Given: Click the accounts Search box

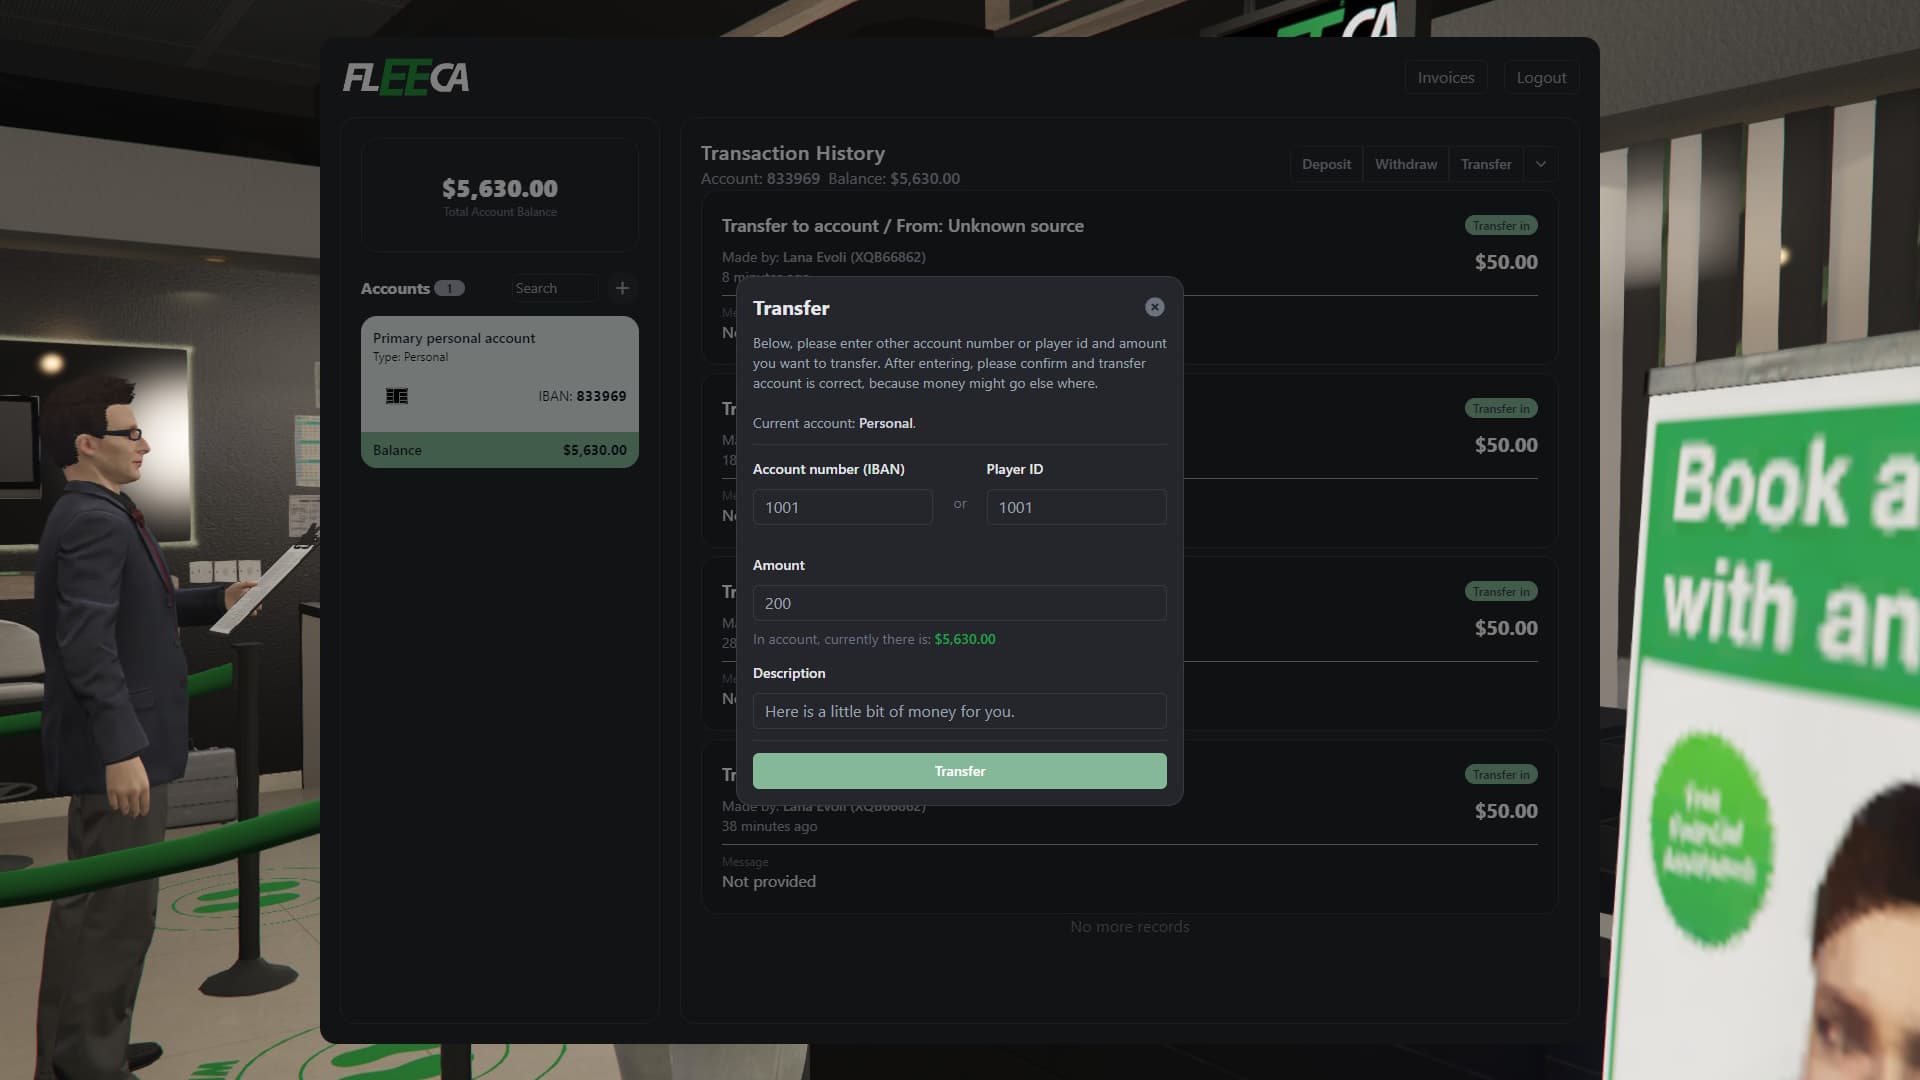Looking at the screenshot, I should [x=555, y=288].
